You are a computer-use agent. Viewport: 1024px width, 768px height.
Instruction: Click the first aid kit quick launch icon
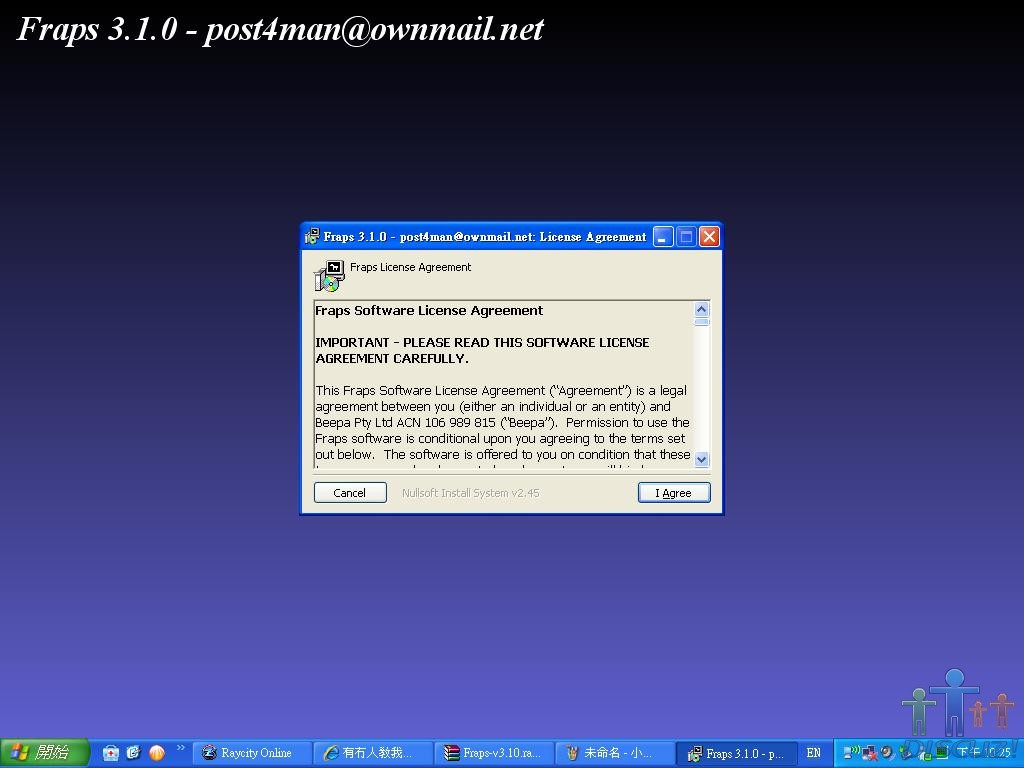pyautogui.click(x=111, y=753)
